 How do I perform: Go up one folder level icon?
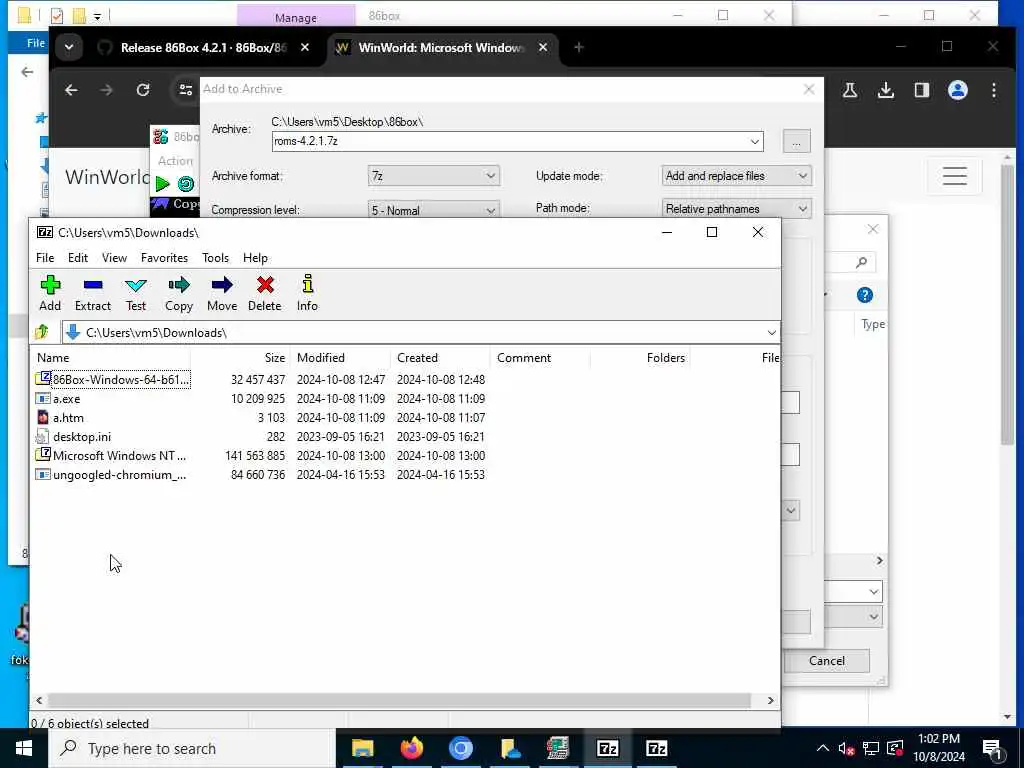click(42, 332)
